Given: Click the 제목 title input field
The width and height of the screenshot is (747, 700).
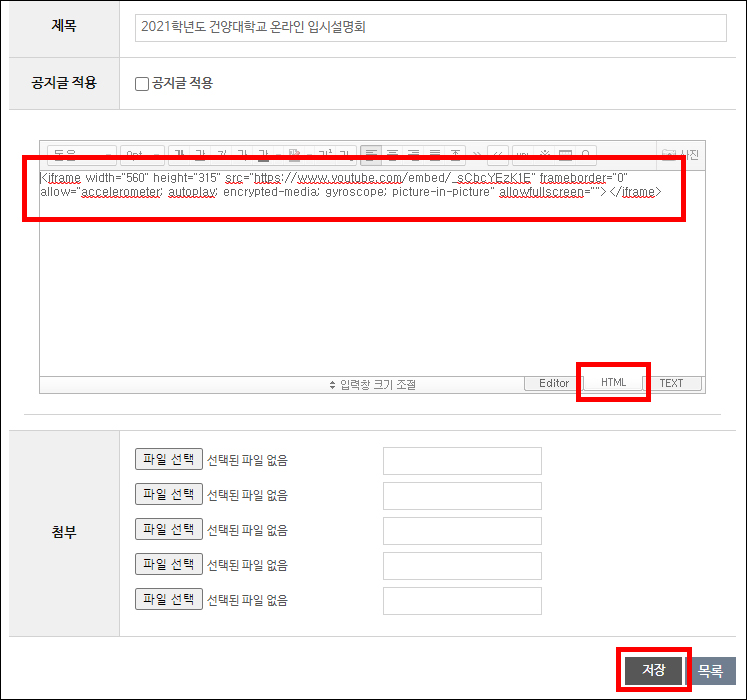Looking at the screenshot, I should point(430,28).
